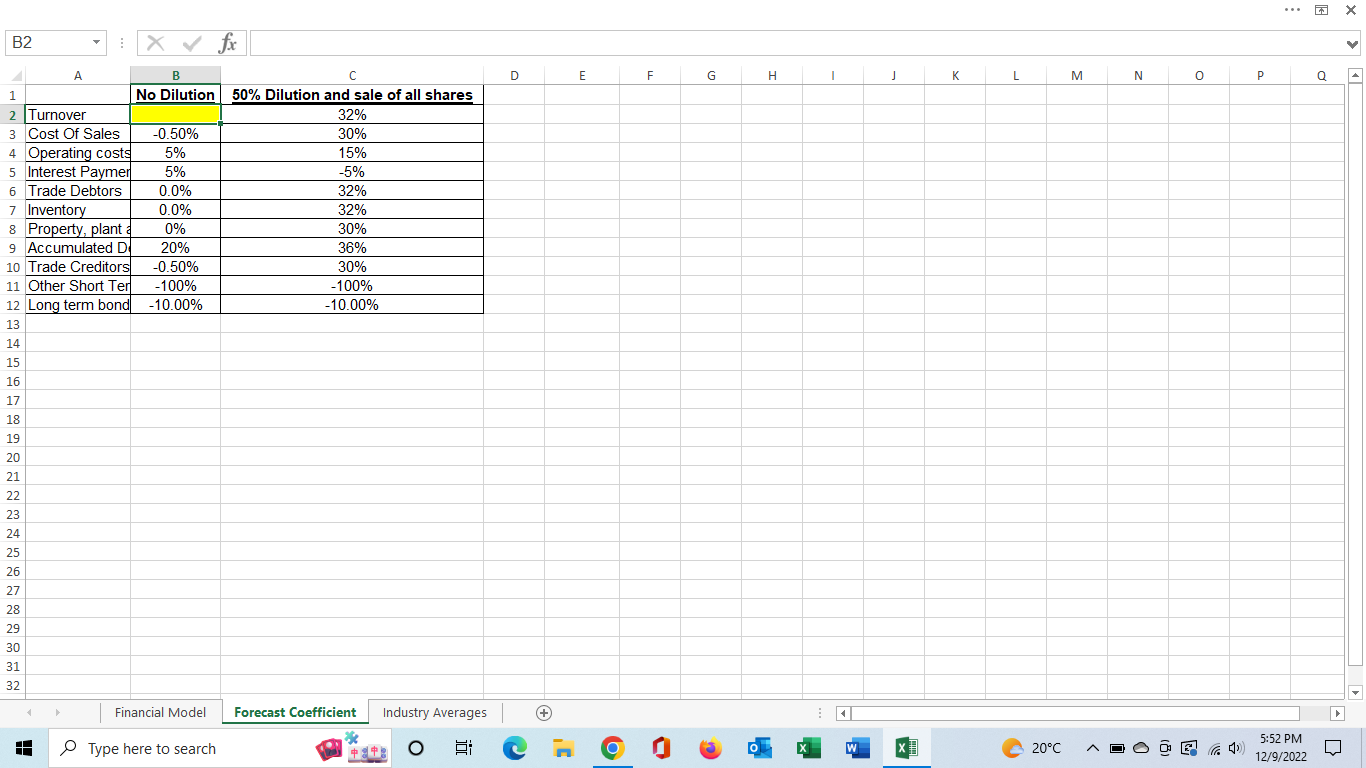
Task: Switch to active Excel window in taskbar
Action: tap(906, 748)
